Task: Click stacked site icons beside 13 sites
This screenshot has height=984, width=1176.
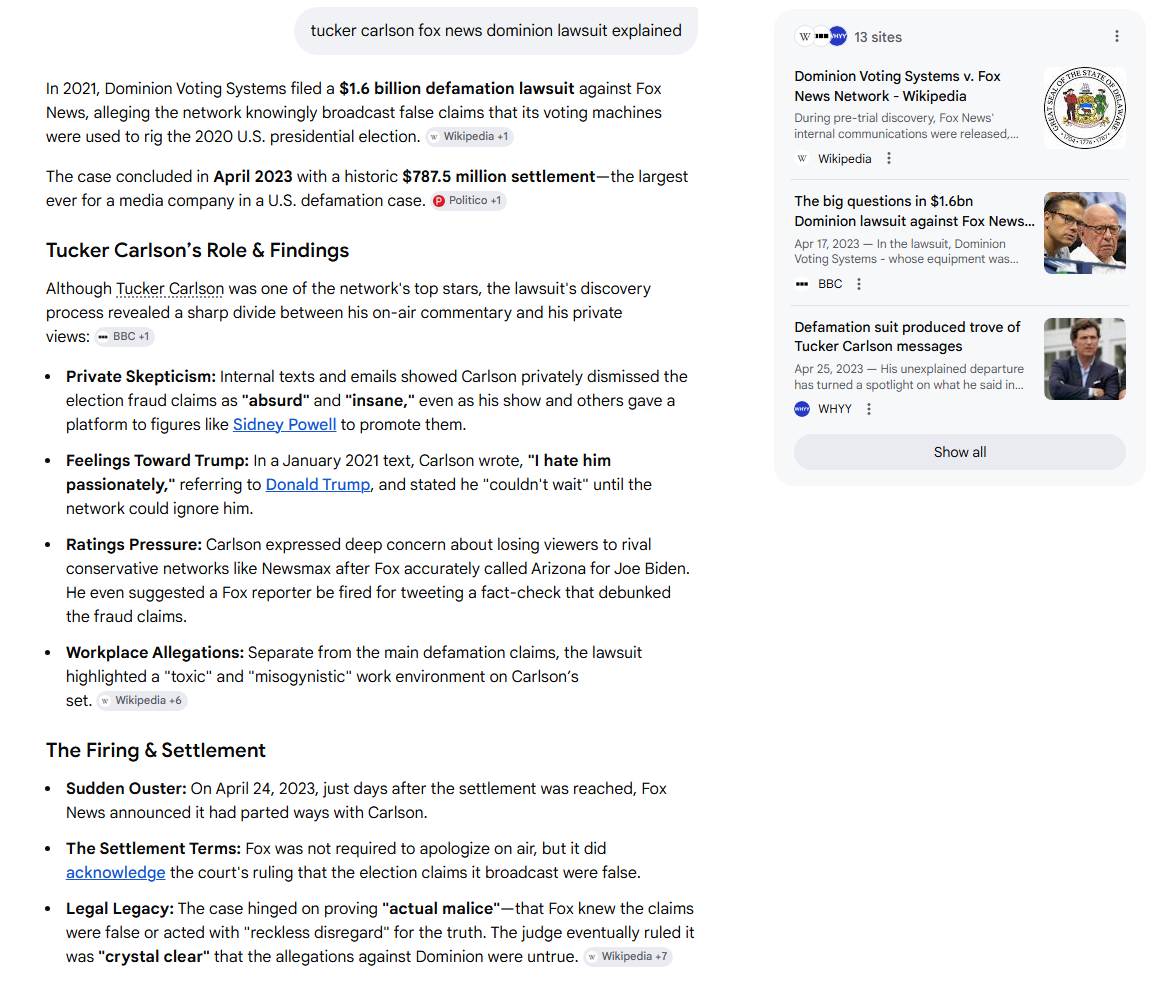Action: (821, 37)
